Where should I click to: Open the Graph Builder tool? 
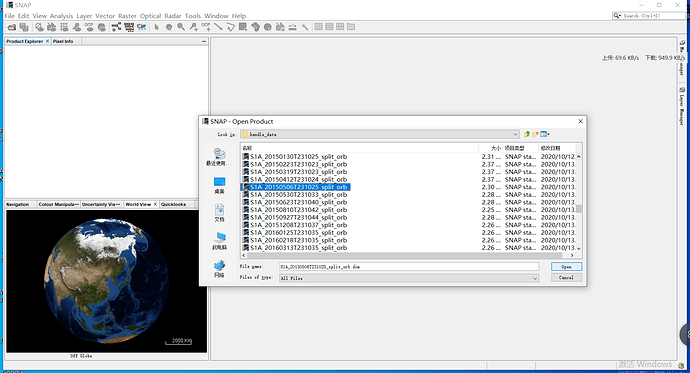116,27
